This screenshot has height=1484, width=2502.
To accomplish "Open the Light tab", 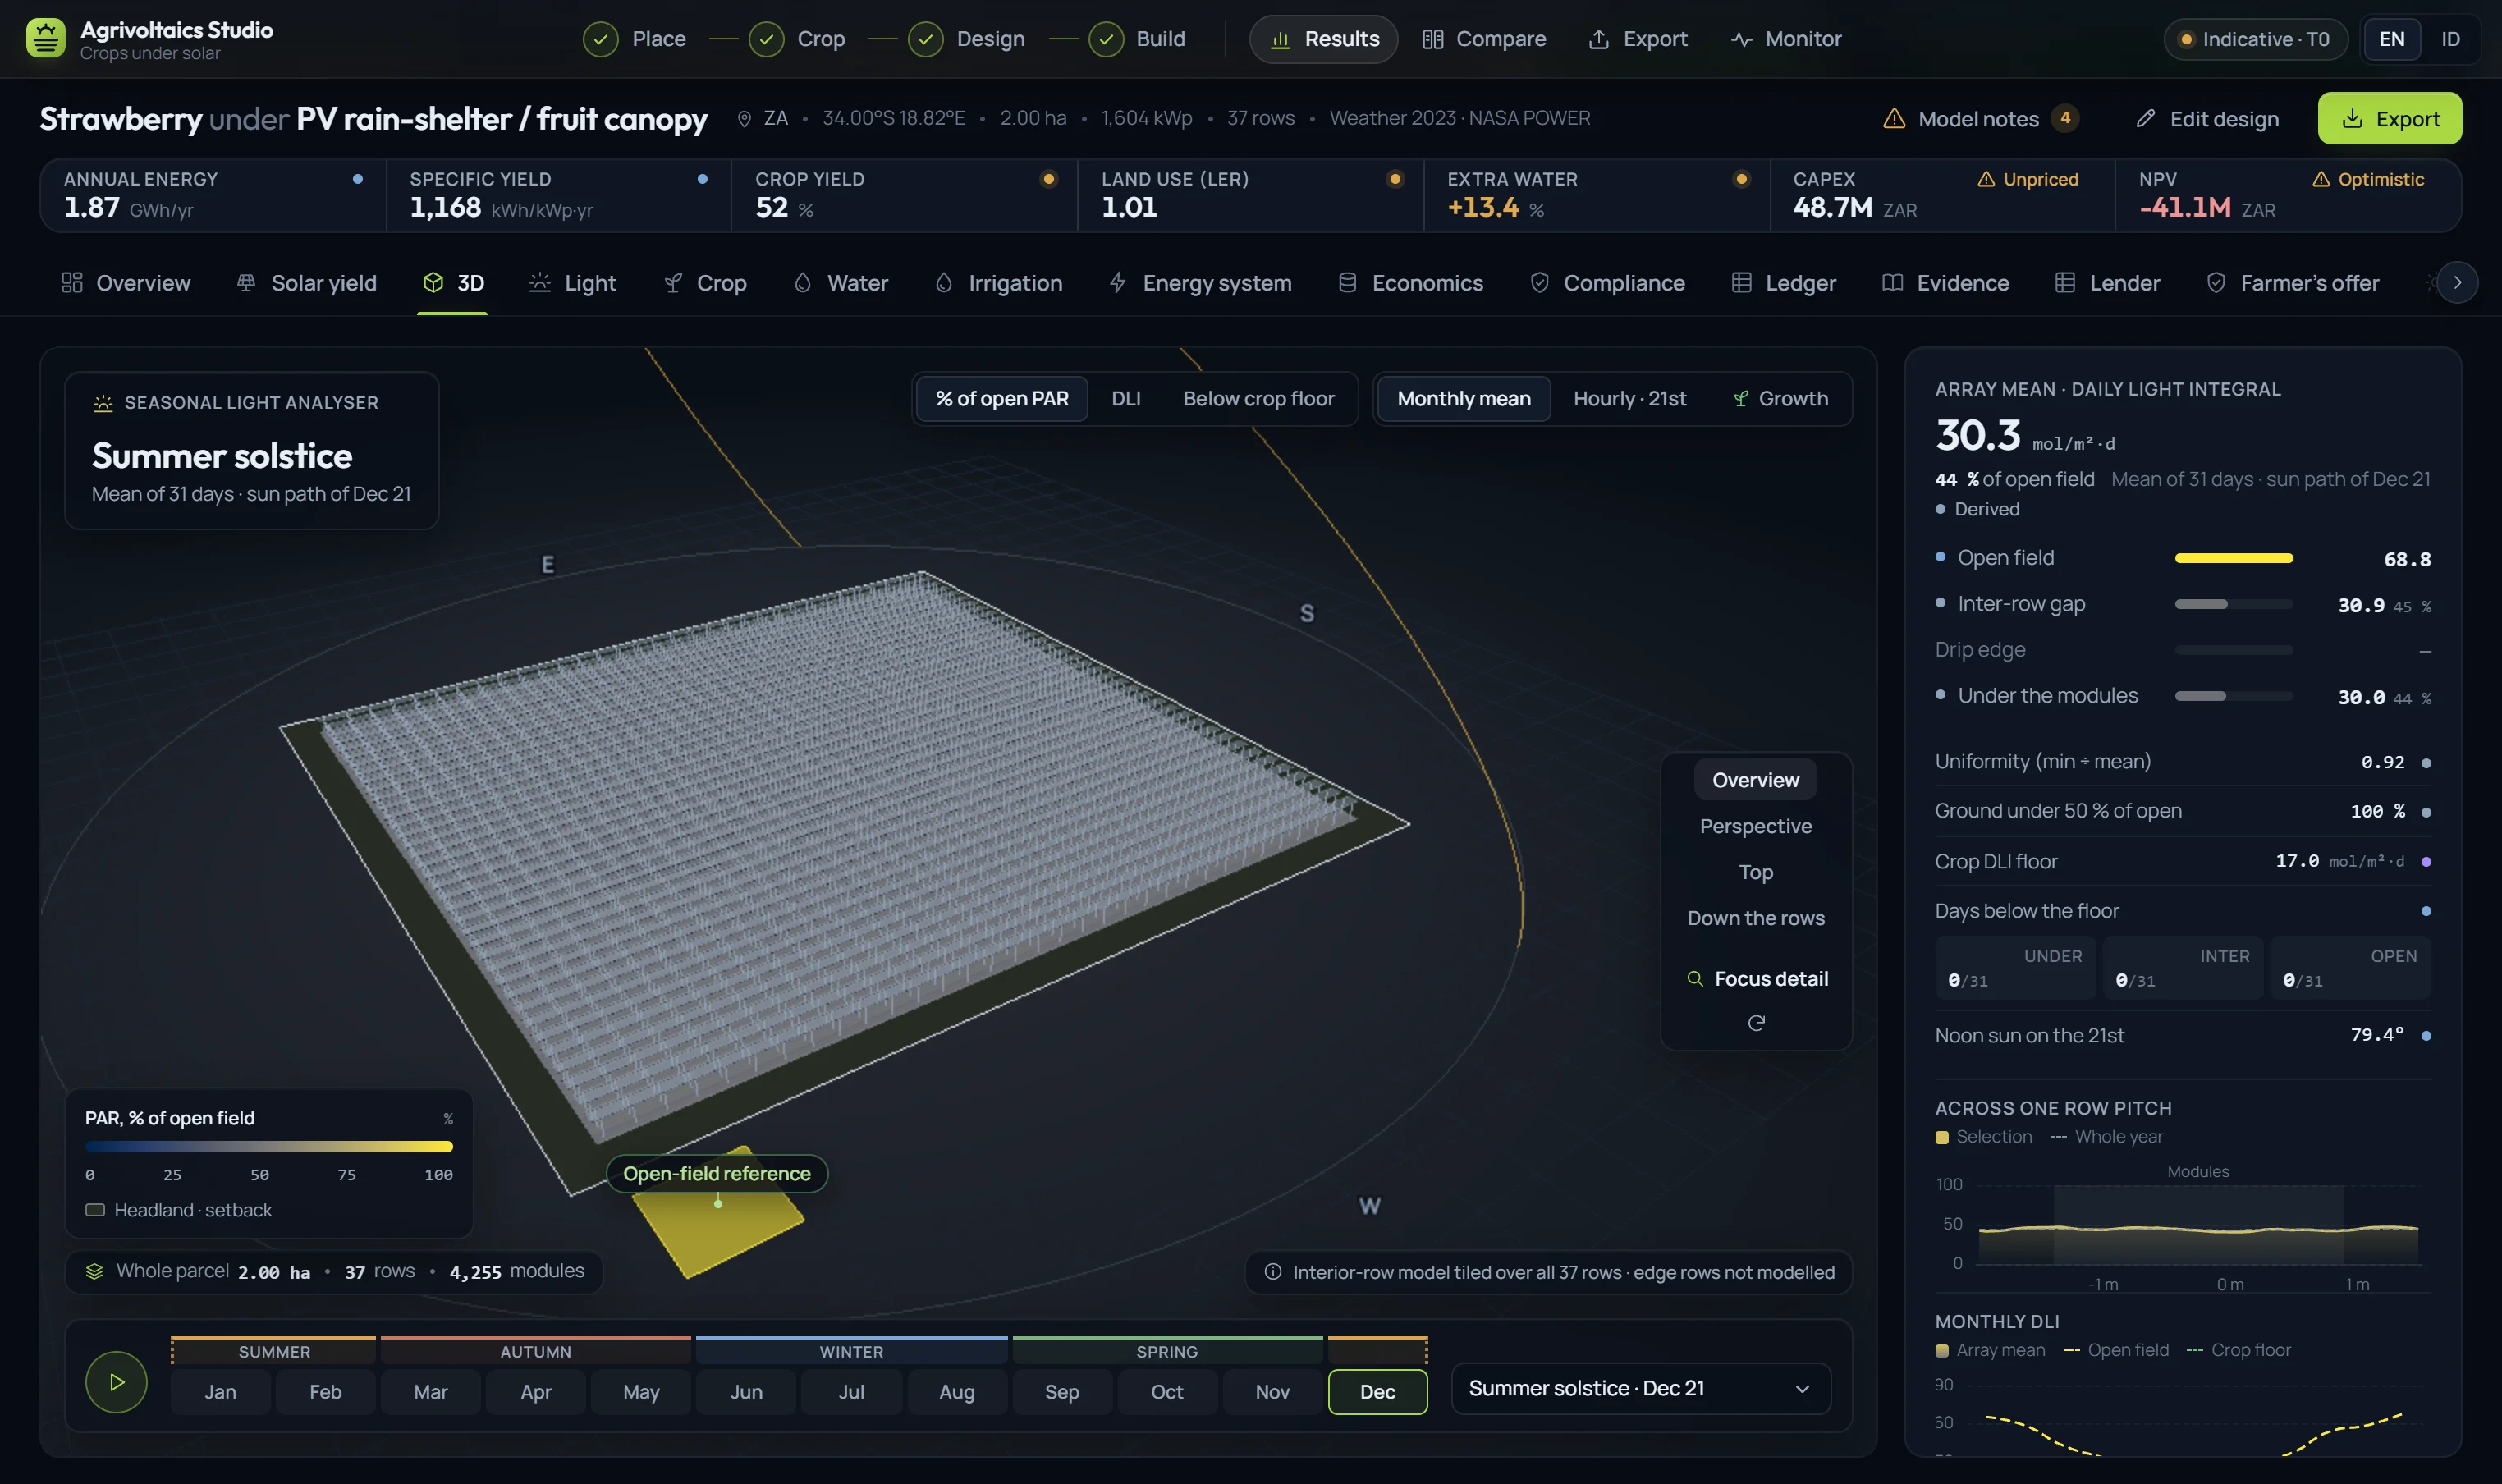I will (572, 283).
